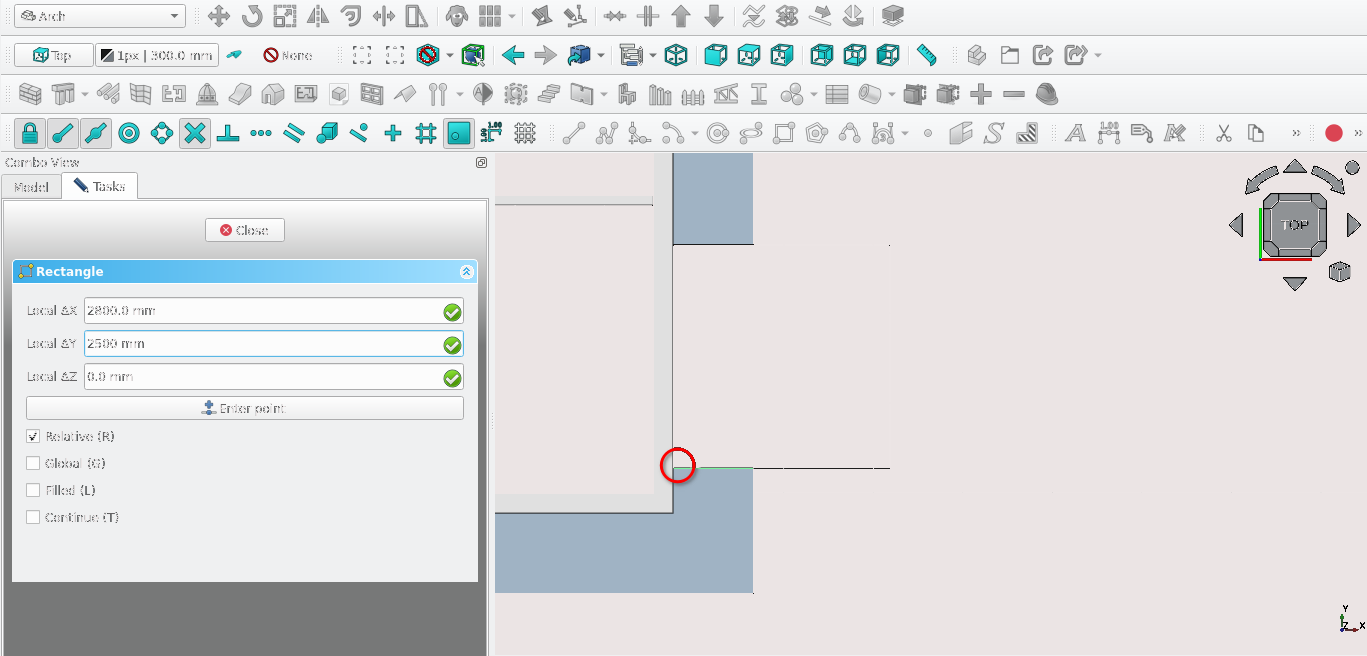The image size is (1367, 656).
Task: Enable the Global (G) checkbox
Action: click(33, 464)
